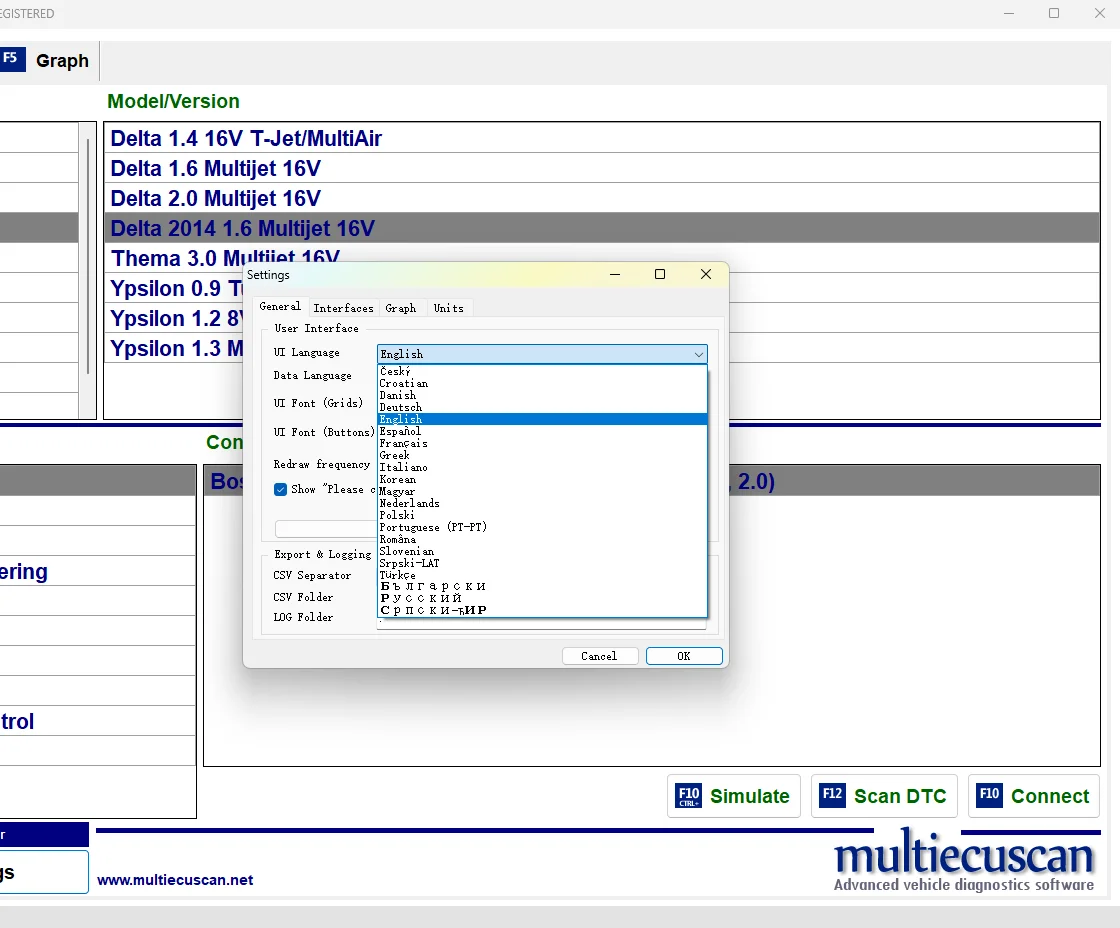Viewport: 1120px width, 928px height.
Task: Select Delta 1.6 Multijet 16V row
Action: [x=601, y=168]
